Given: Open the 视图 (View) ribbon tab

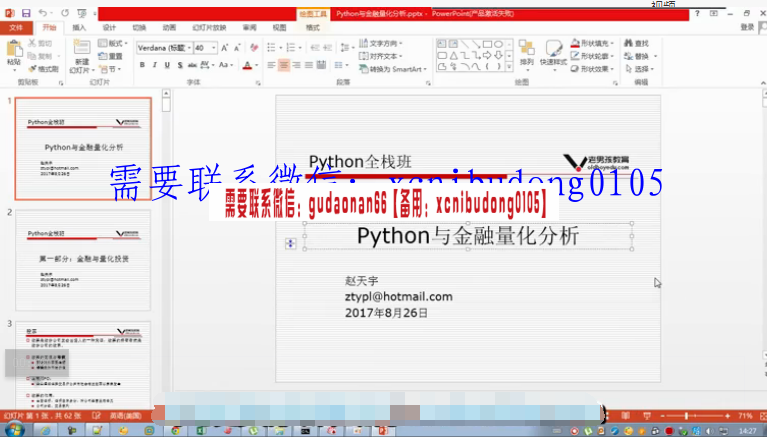Looking at the screenshot, I should pos(279,27).
